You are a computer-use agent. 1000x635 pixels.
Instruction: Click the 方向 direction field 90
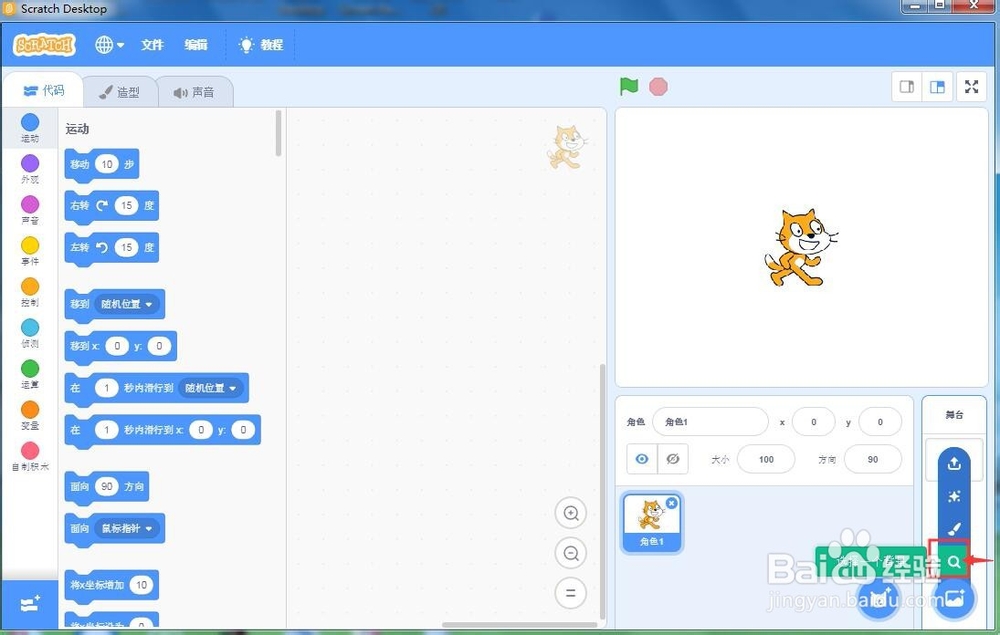[x=872, y=459]
